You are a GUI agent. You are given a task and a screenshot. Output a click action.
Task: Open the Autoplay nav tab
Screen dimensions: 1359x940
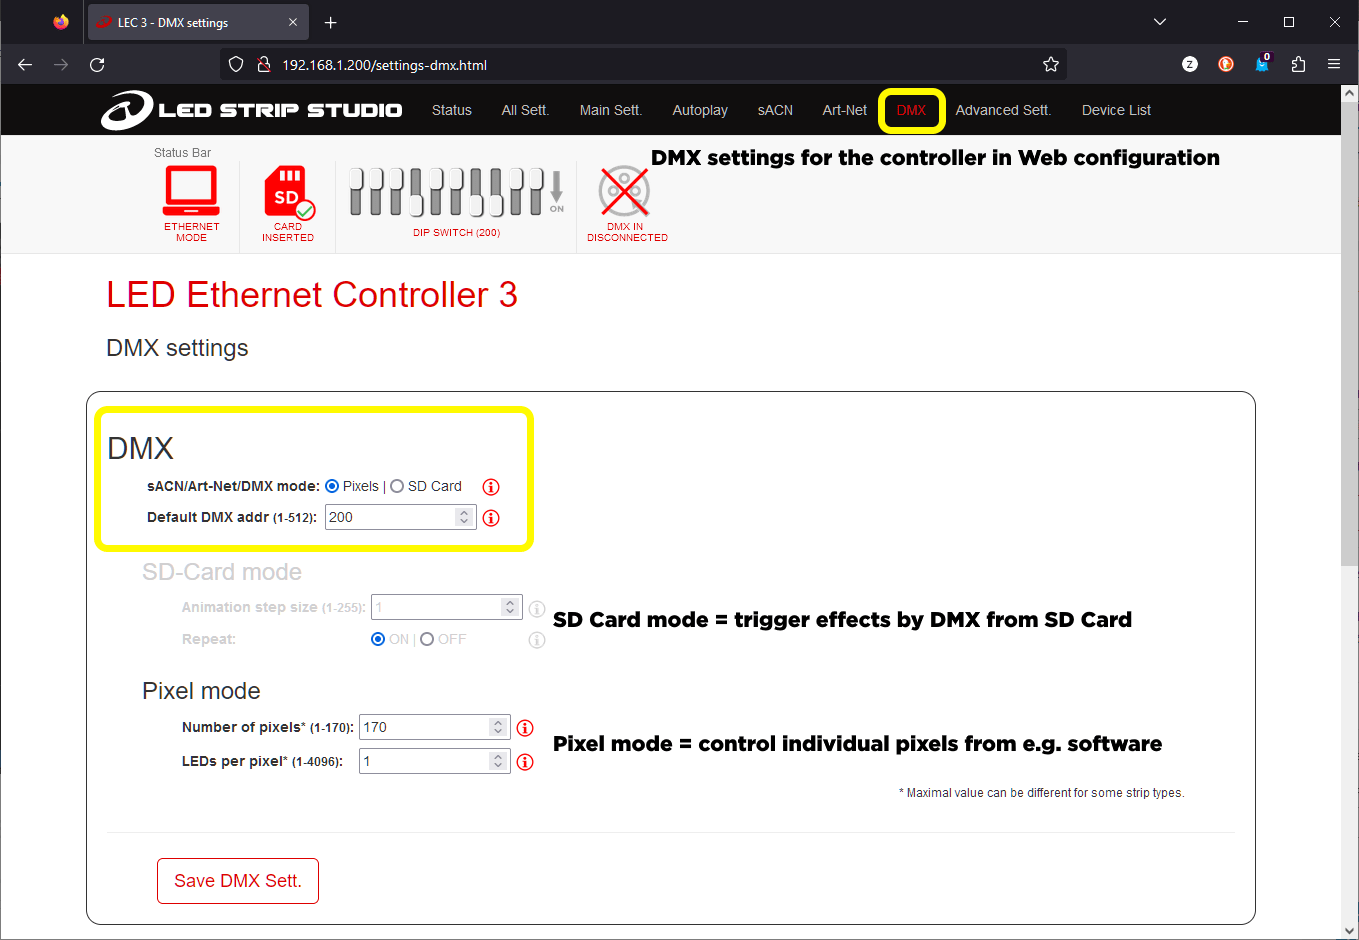[700, 110]
